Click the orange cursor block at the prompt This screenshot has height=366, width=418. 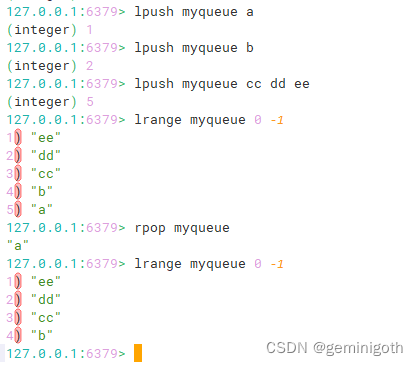coord(138,353)
